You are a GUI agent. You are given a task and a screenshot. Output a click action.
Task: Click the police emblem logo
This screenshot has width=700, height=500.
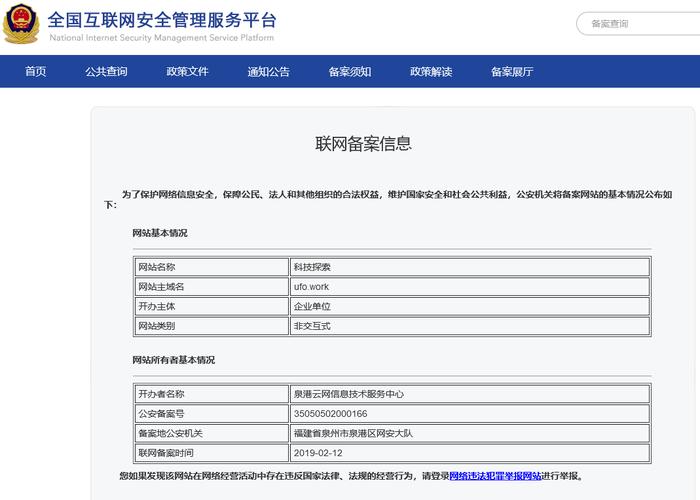[x=21, y=23]
